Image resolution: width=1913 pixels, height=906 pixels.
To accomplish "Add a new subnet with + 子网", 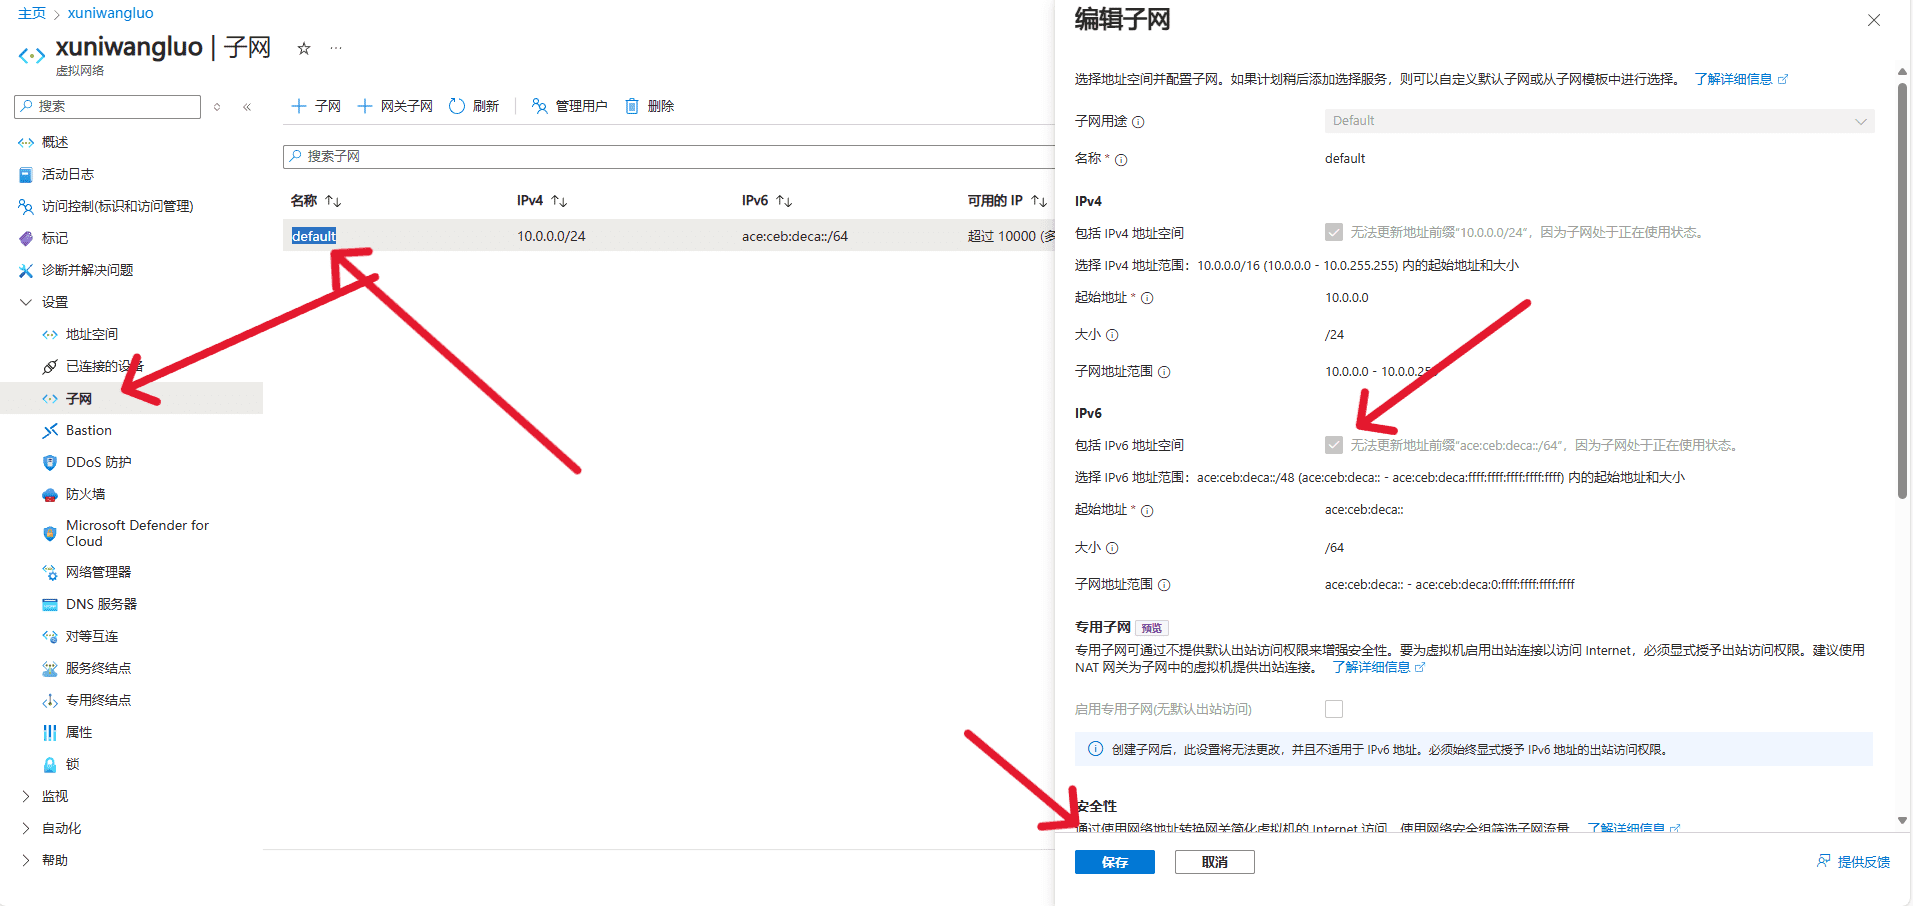I will click(315, 105).
